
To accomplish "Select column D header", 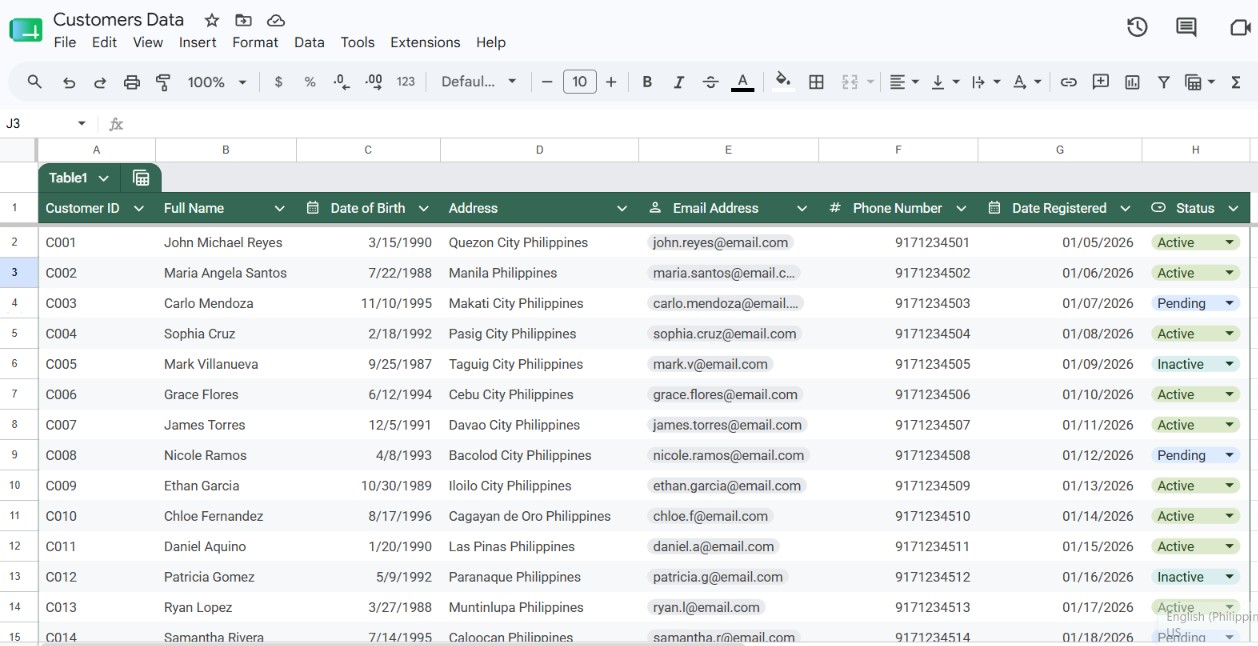I will tap(539, 150).
